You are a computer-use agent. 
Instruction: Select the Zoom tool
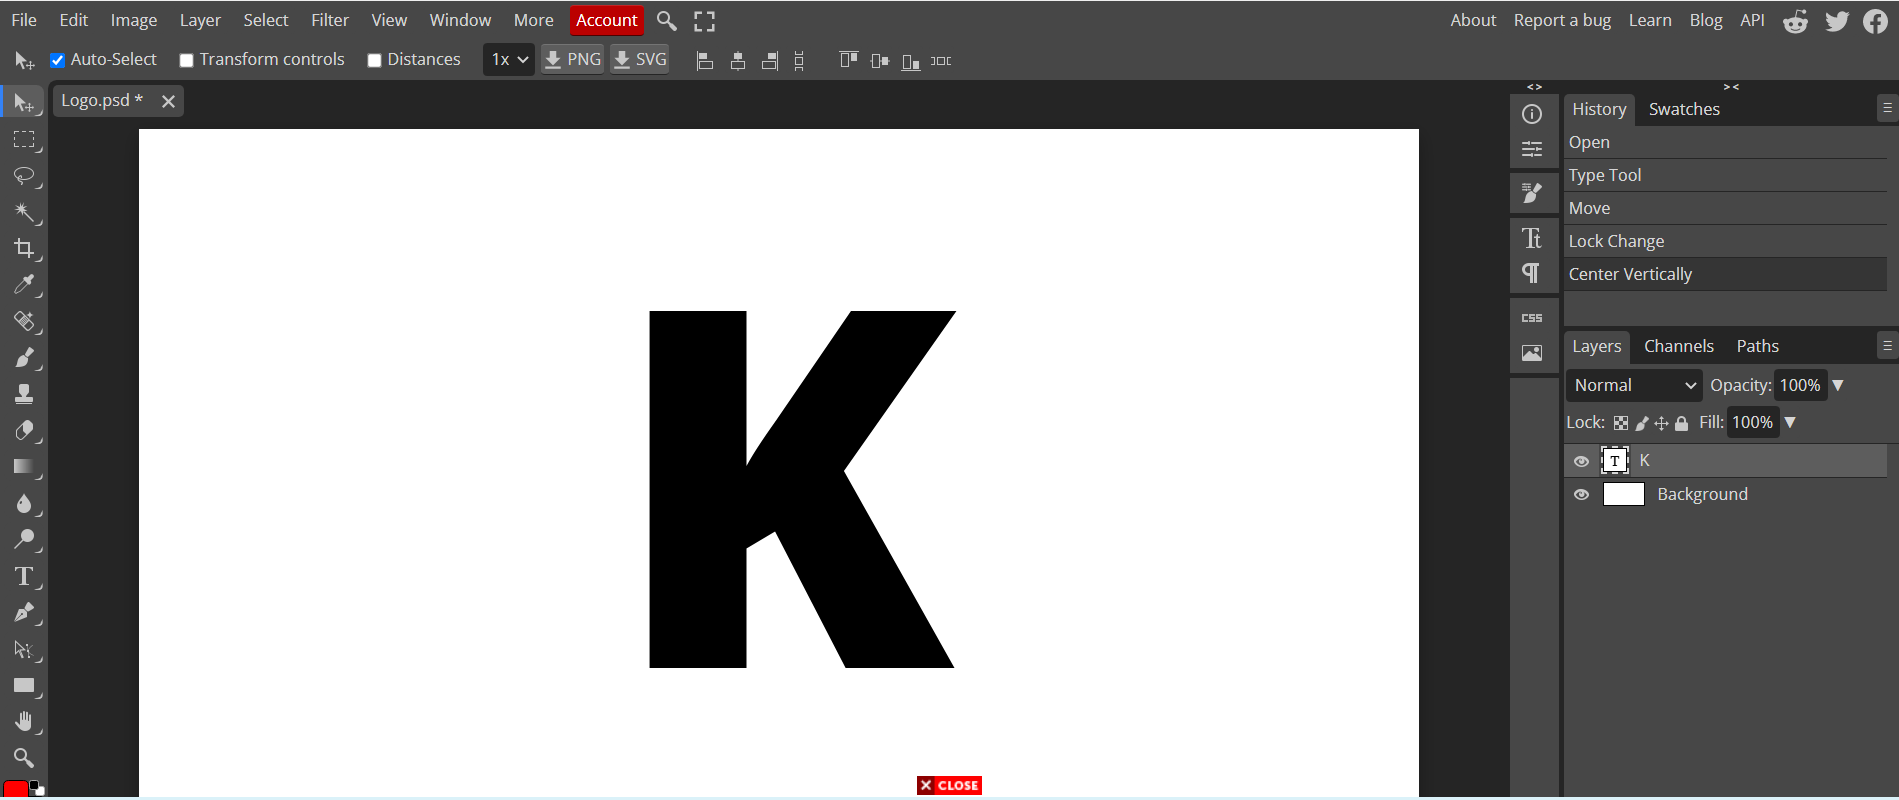24,757
